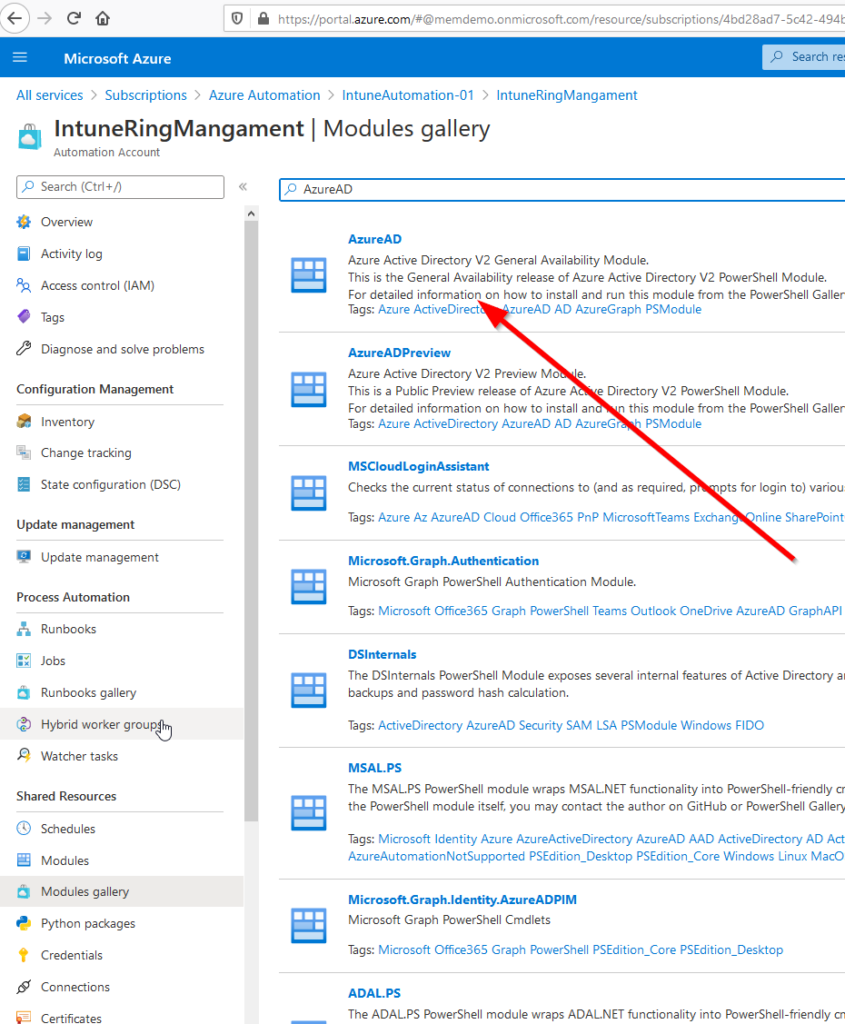Click the Jobs icon
Image resolution: width=845 pixels, height=1024 pixels.
[x=24, y=661]
